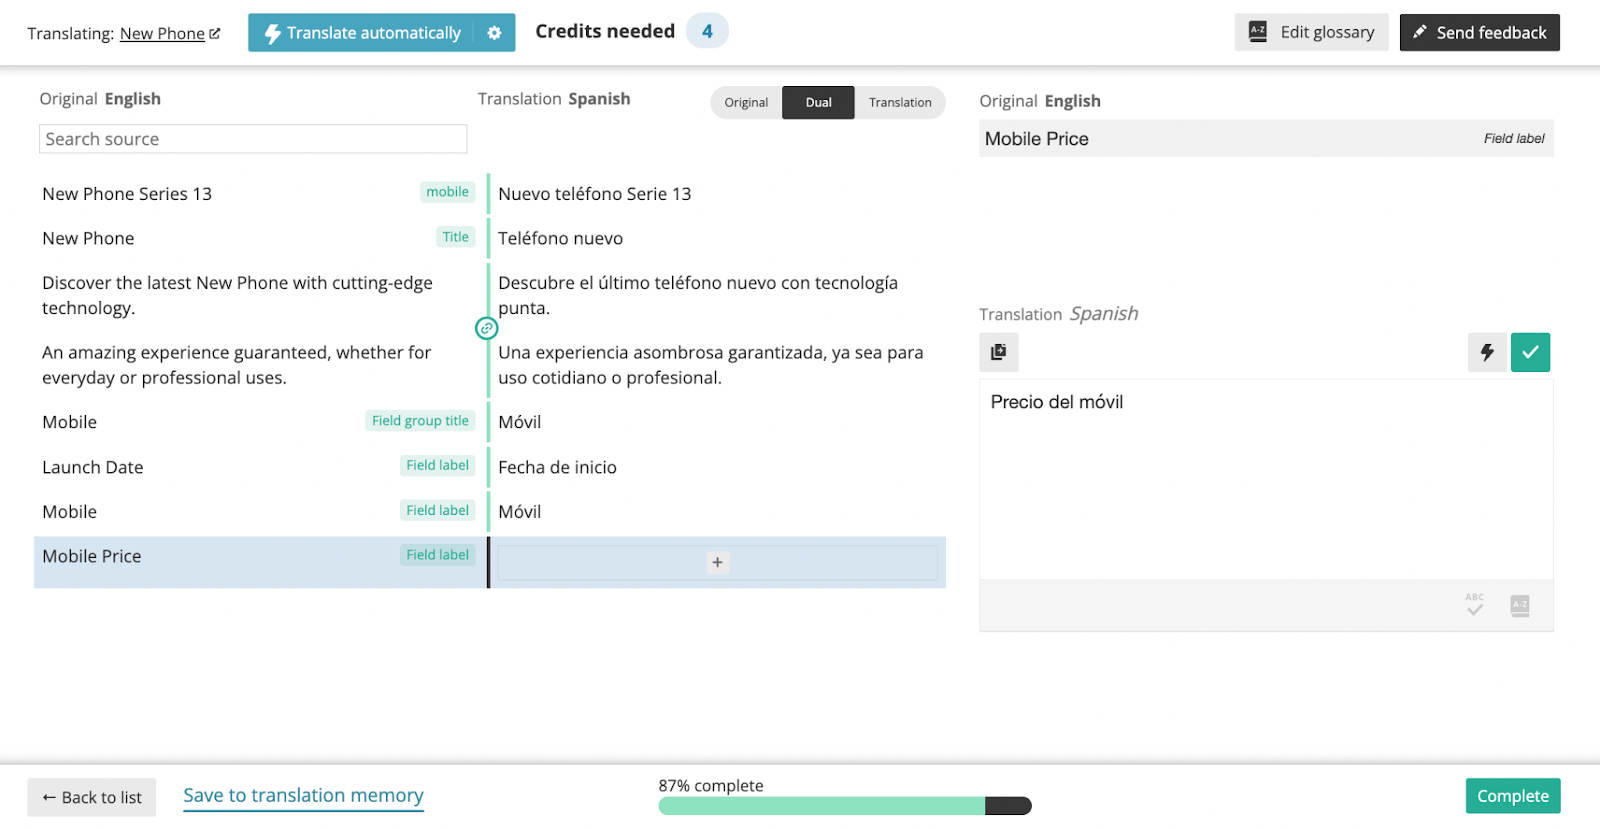The image size is (1600, 830).
Task: Open automatic translation settings gear
Action: 494,33
